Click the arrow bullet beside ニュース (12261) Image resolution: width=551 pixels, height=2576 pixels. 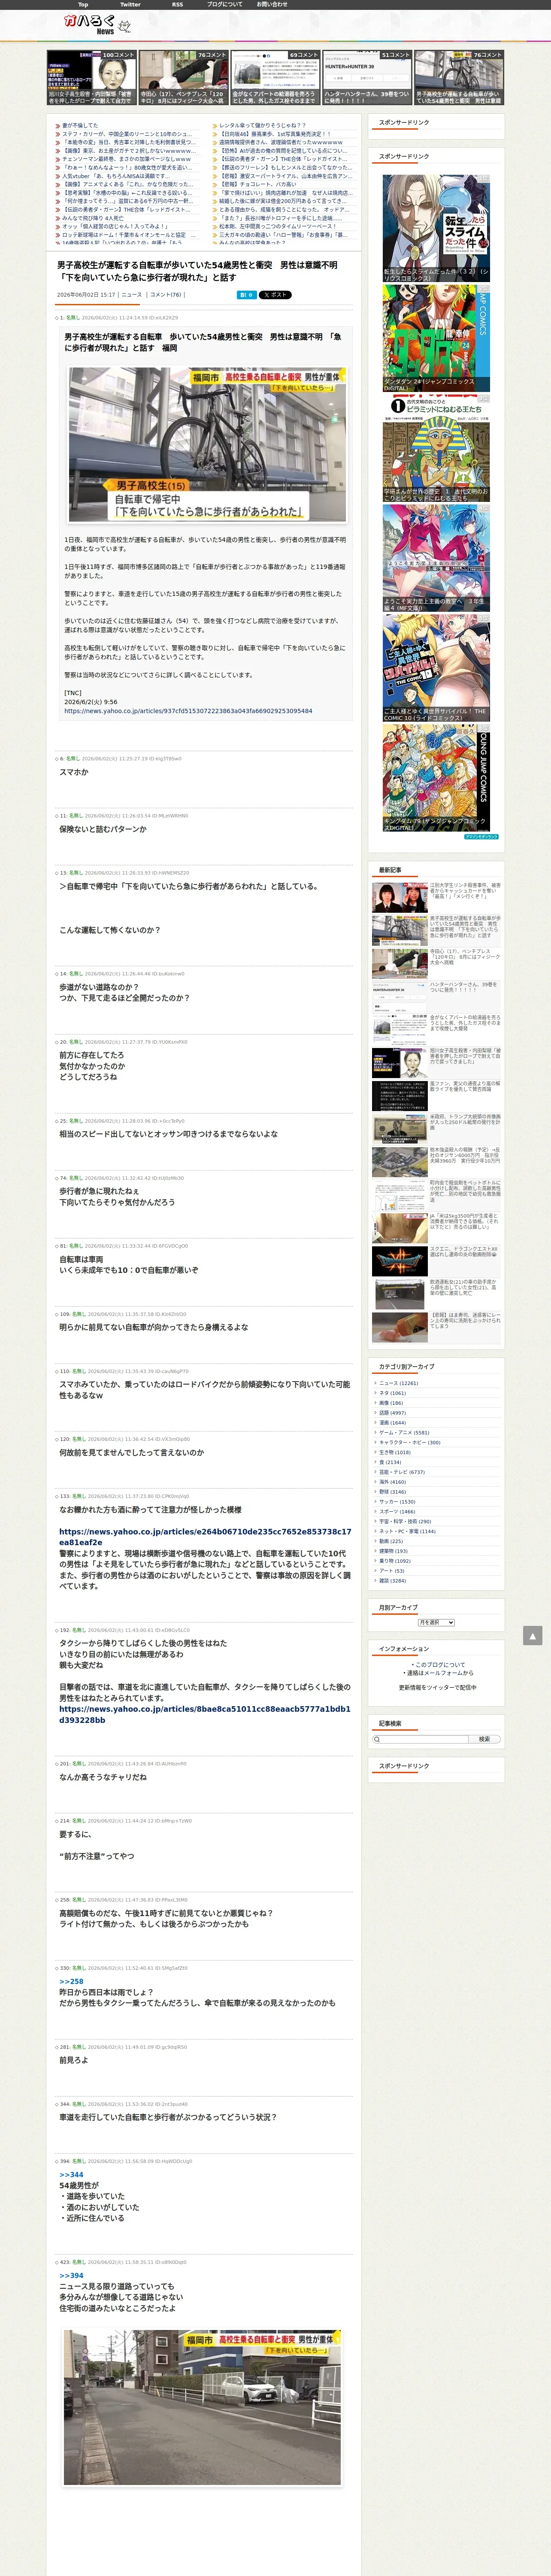click(375, 1383)
